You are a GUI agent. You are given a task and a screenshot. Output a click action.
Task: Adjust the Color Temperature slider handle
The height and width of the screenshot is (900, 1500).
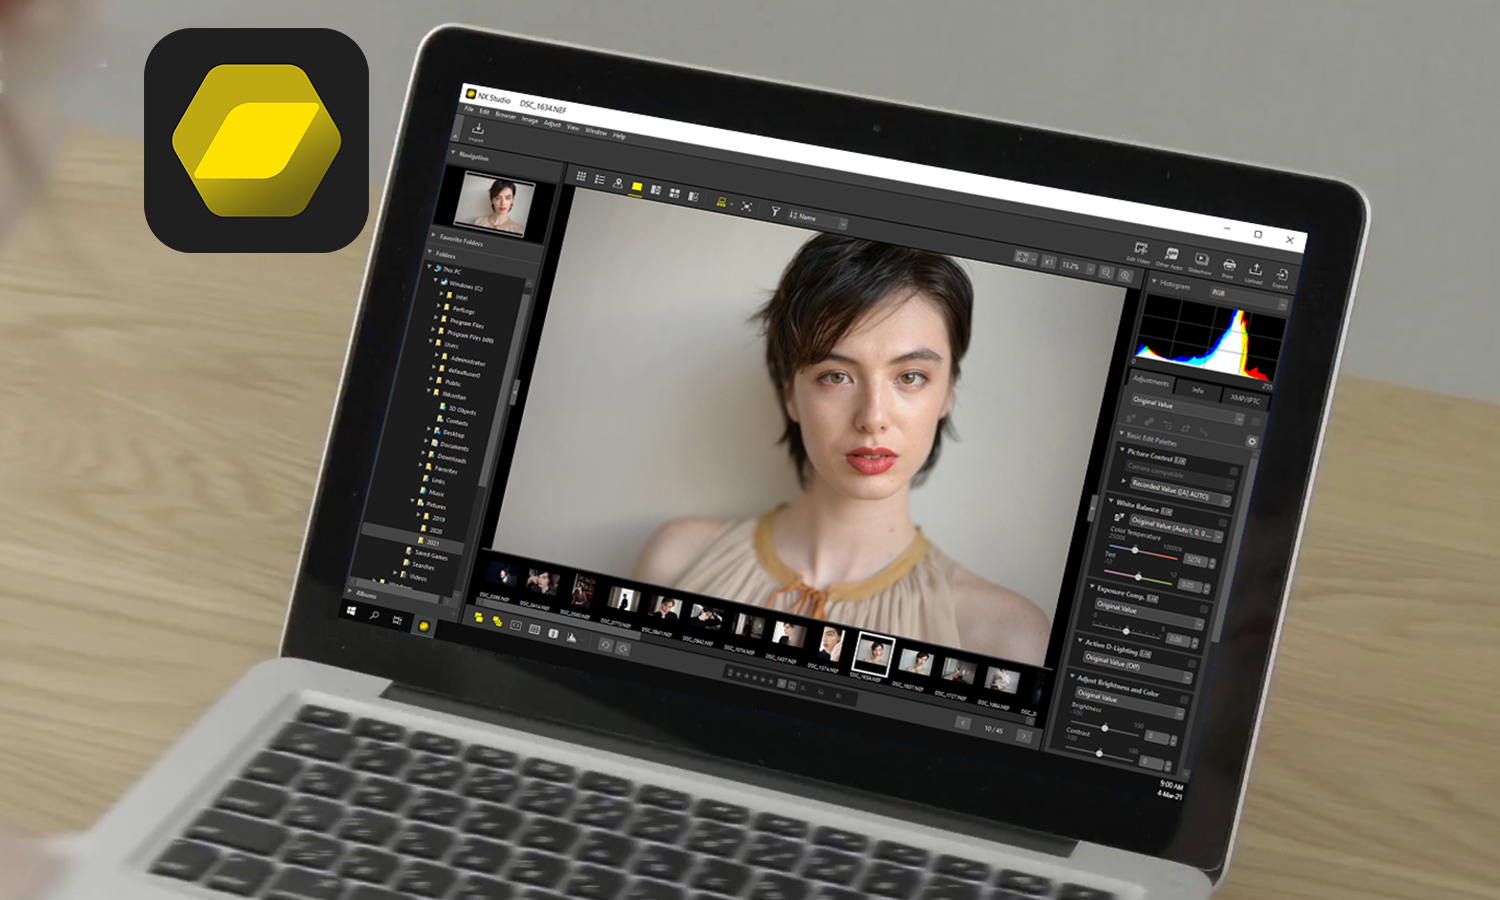pos(1134,549)
